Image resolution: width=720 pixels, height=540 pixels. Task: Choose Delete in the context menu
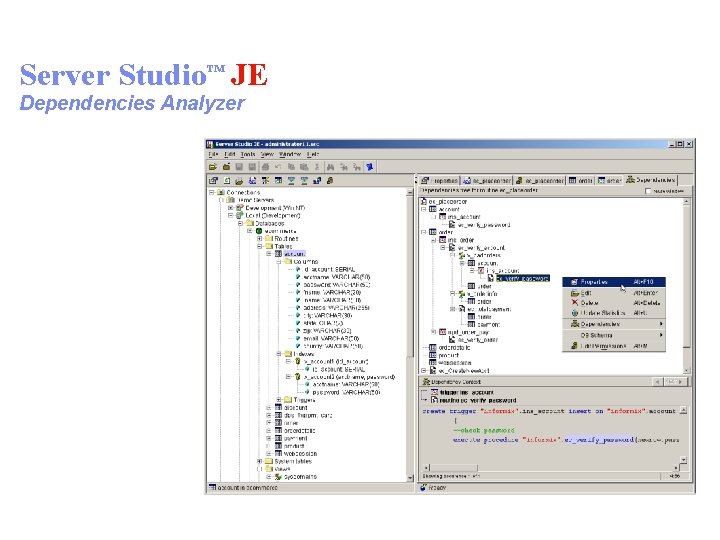(x=614, y=303)
